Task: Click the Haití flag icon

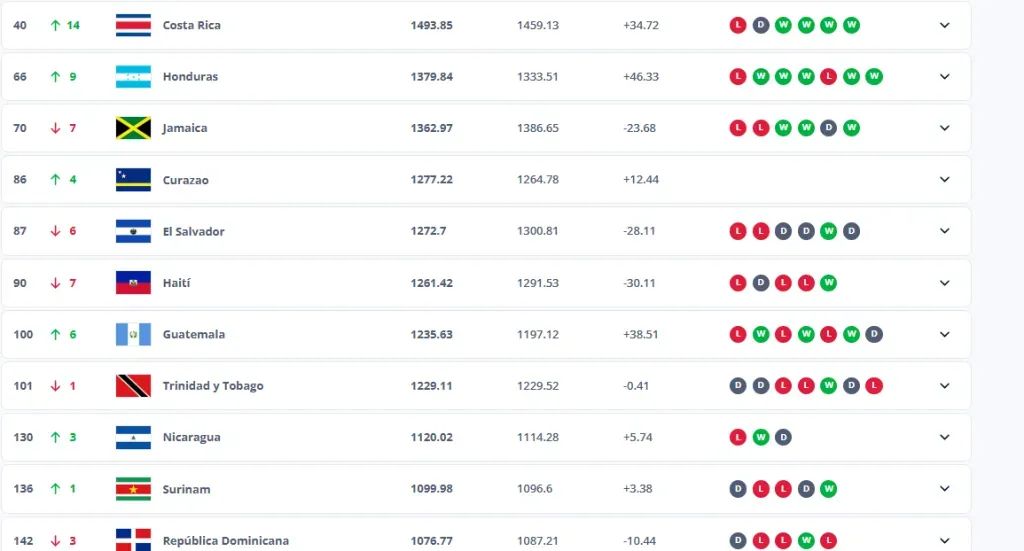Action: pyautogui.click(x=133, y=283)
